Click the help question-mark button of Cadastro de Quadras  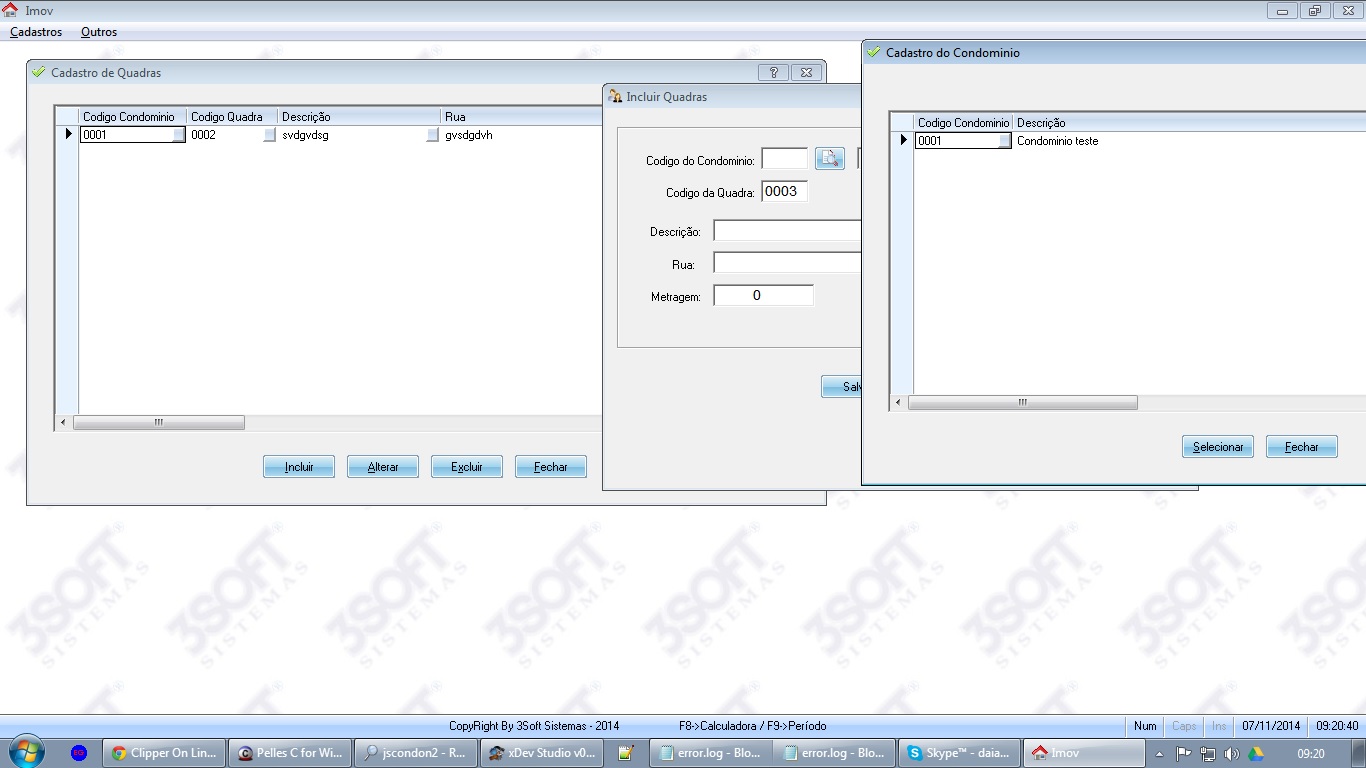point(773,72)
